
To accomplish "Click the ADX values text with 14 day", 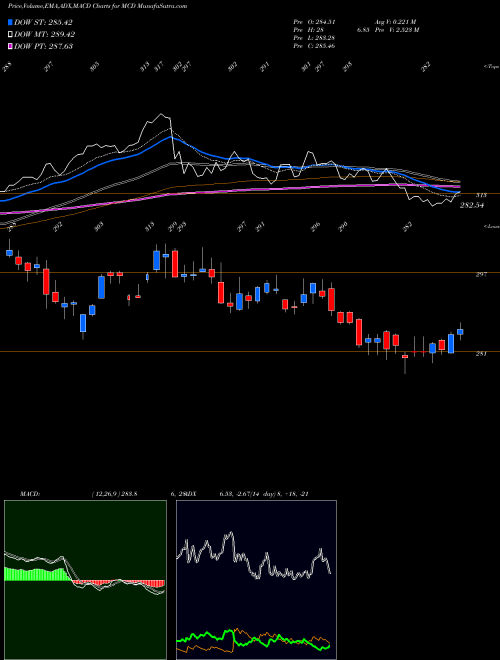I will click(x=264, y=494).
